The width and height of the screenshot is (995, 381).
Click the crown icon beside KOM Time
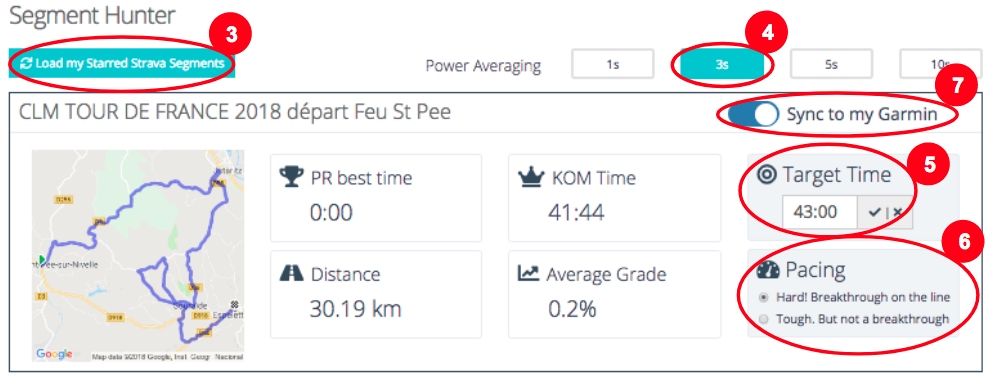coord(529,177)
